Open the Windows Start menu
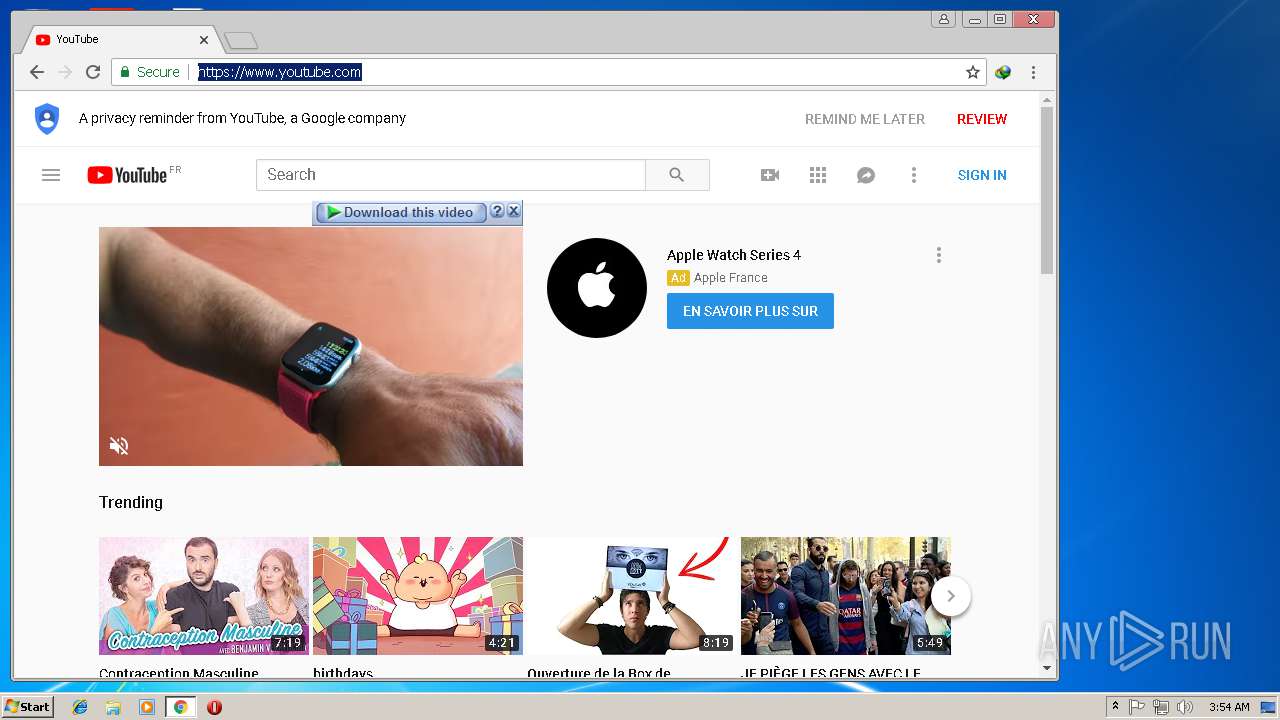The height and width of the screenshot is (720, 1280). [x=27, y=707]
